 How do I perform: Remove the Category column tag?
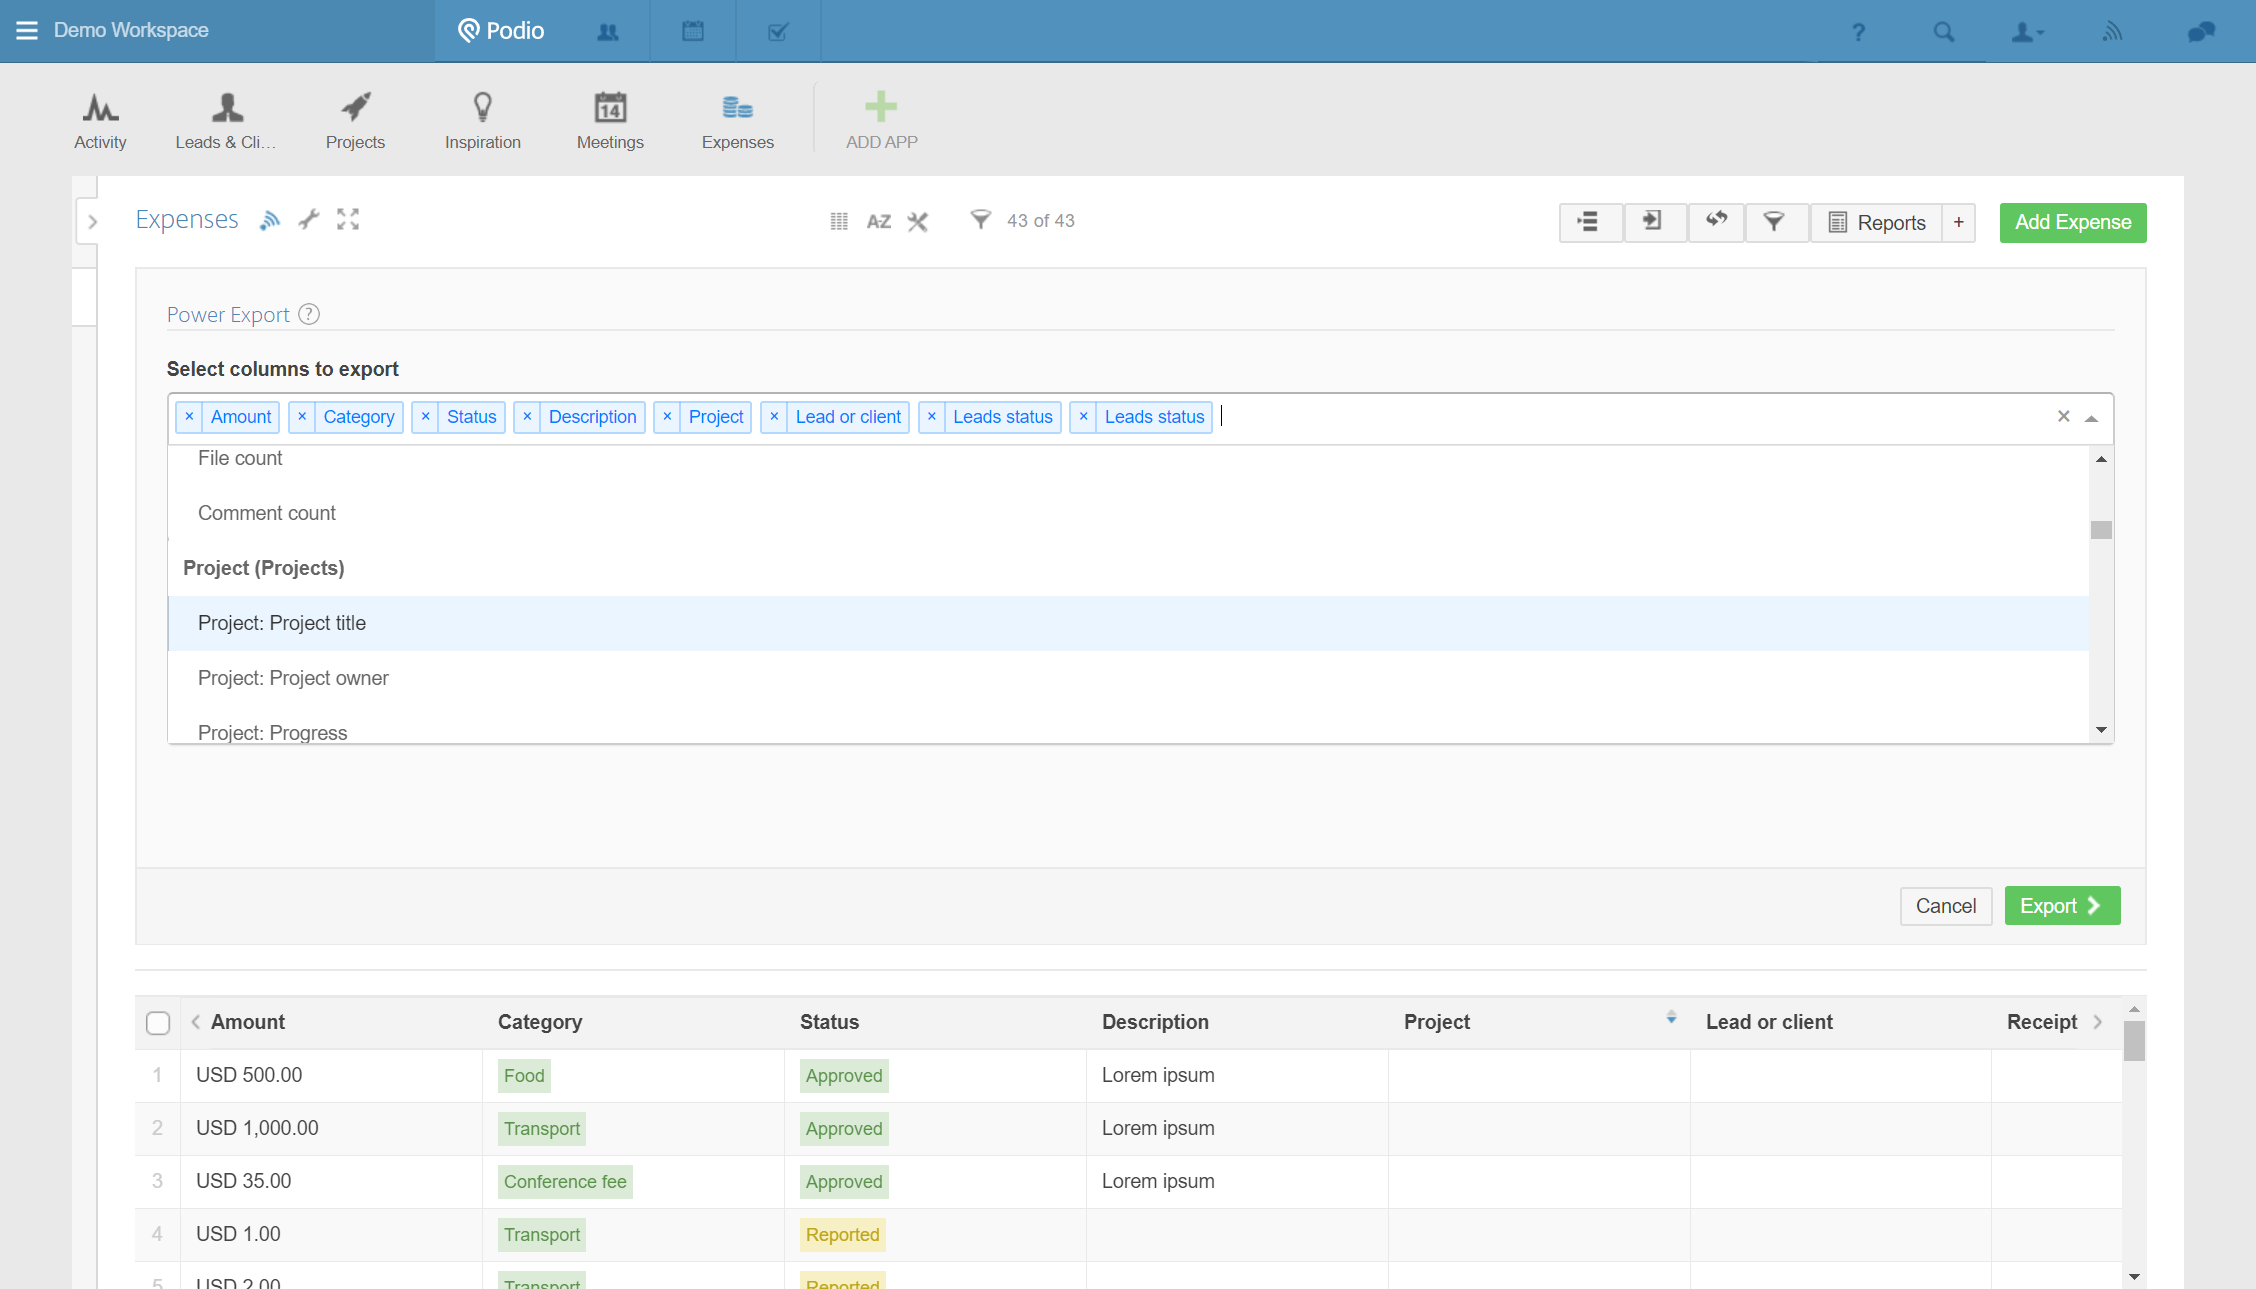302,417
